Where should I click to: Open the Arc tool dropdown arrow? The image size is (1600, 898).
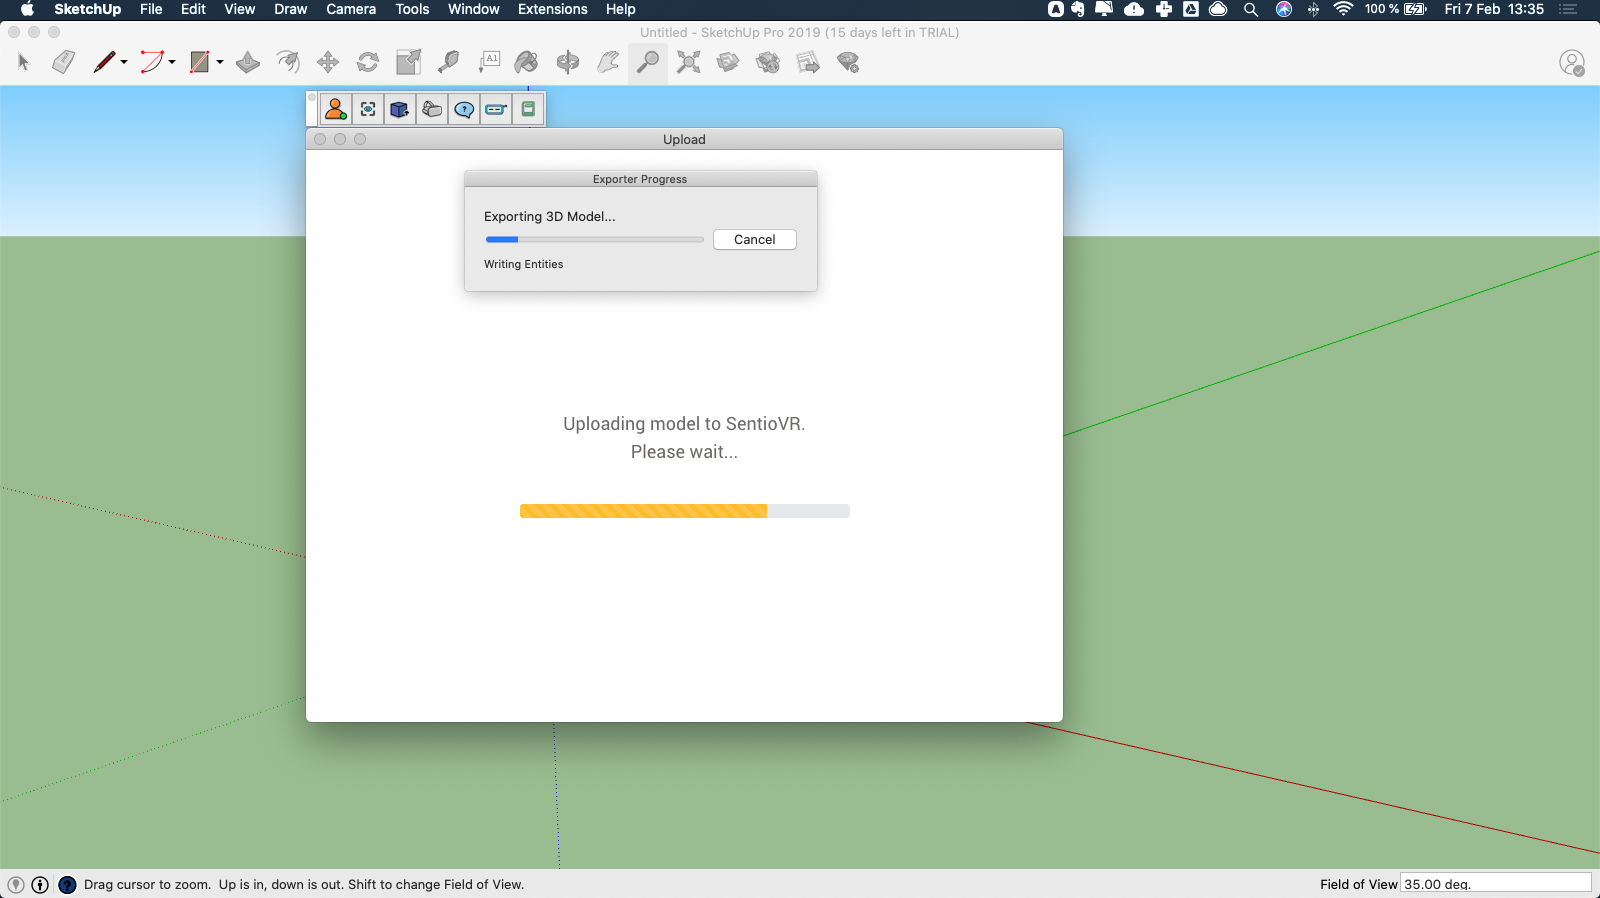172,62
